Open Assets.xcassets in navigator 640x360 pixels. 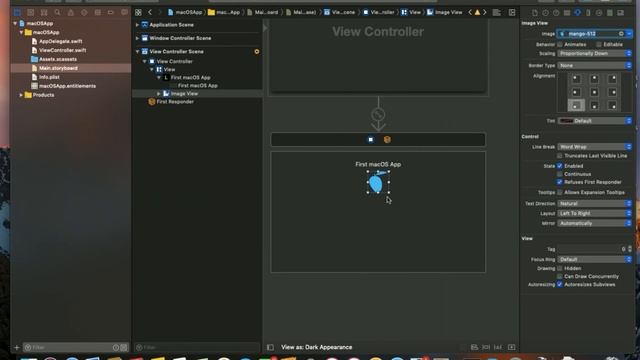[58, 59]
